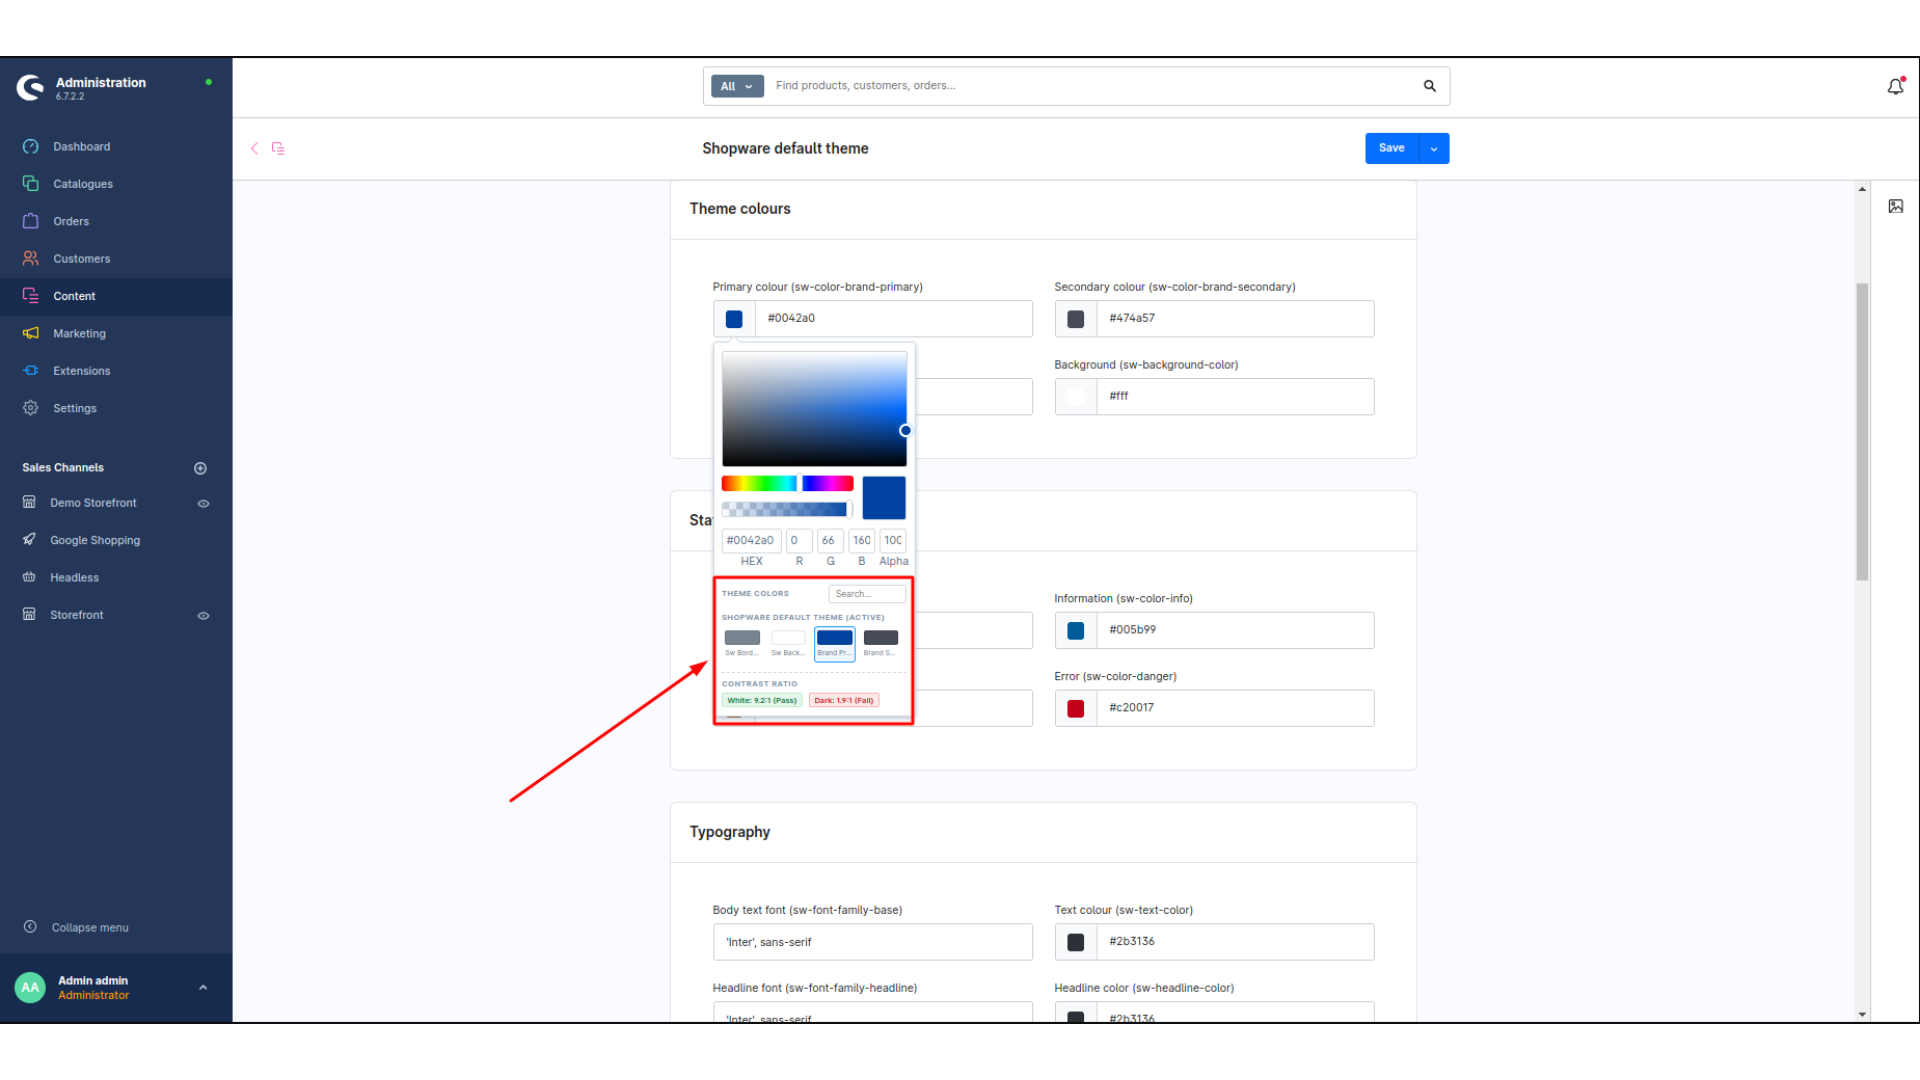
Task: Click the Extensions plug icon
Action: pos(31,371)
